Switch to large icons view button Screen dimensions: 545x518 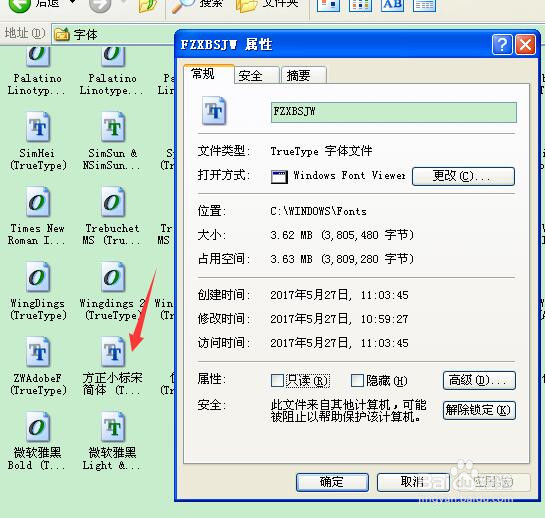328,5
